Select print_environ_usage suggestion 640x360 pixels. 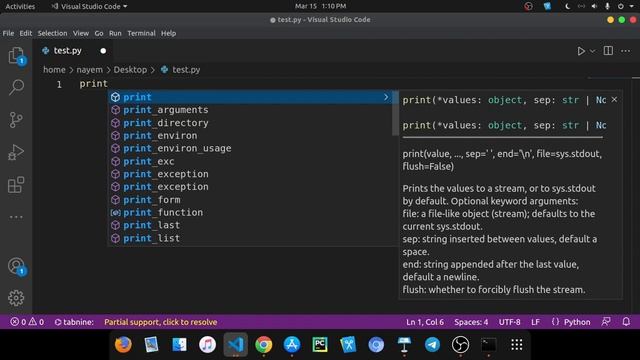pos(251,148)
